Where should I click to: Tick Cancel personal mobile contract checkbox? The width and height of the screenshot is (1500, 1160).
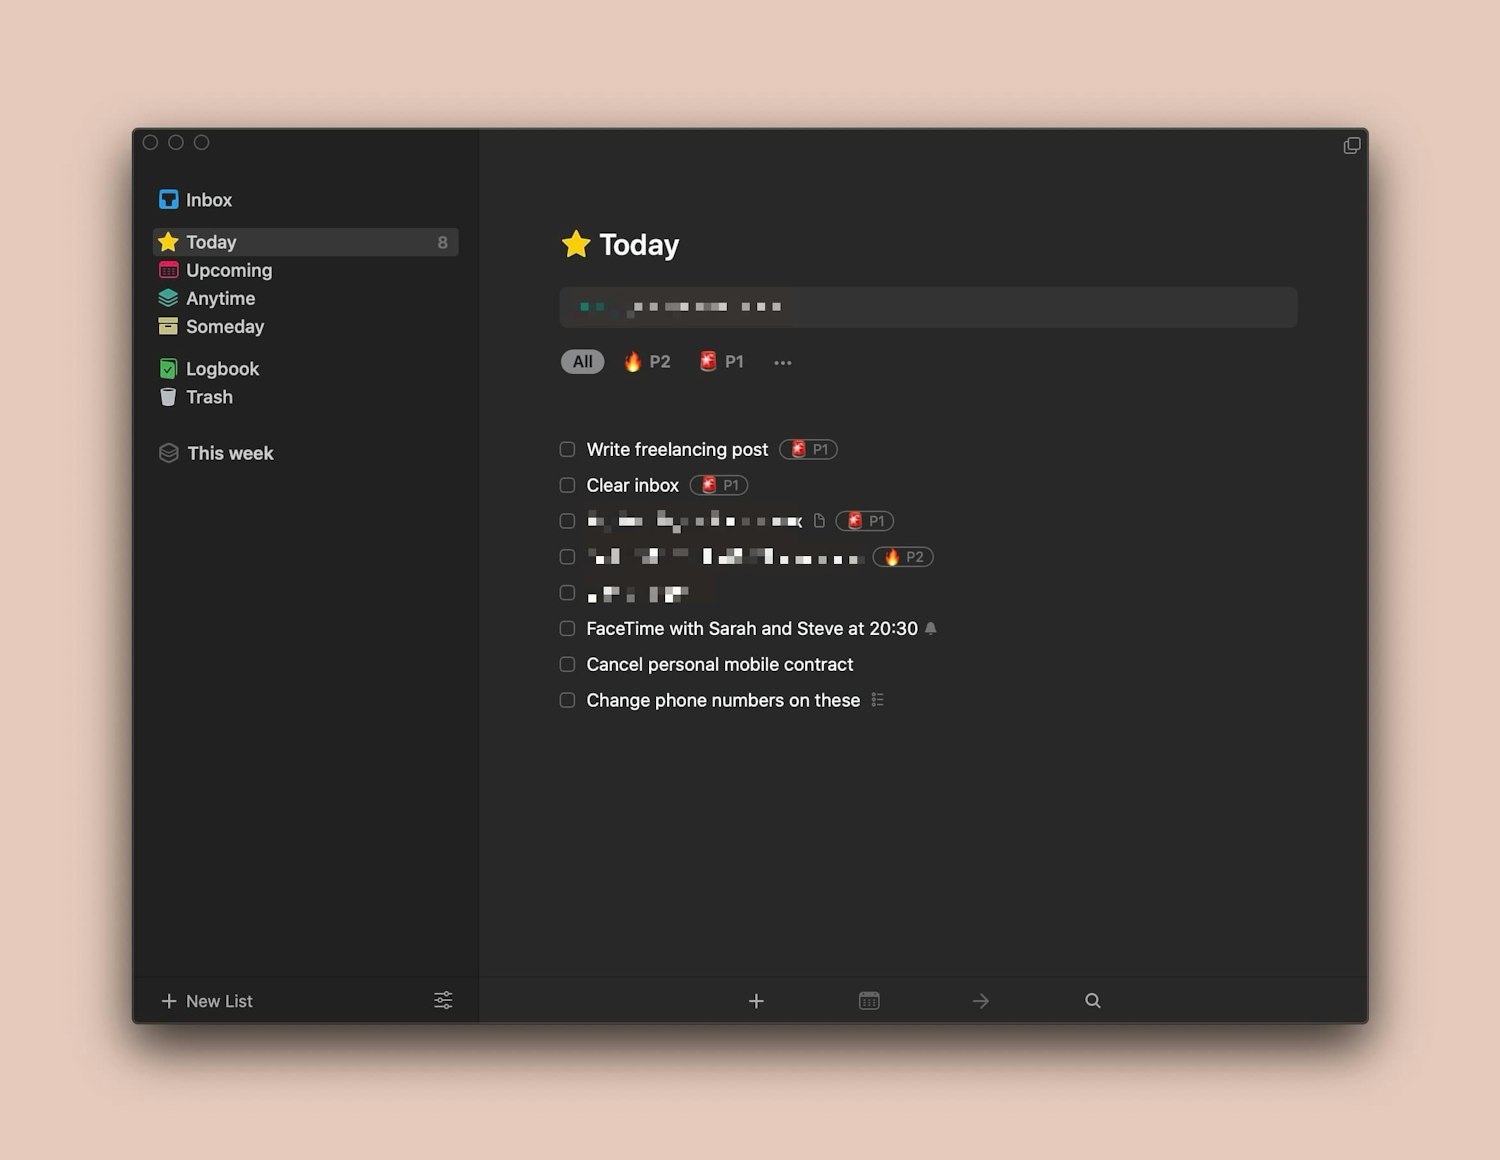pyautogui.click(x=567, y=665)
